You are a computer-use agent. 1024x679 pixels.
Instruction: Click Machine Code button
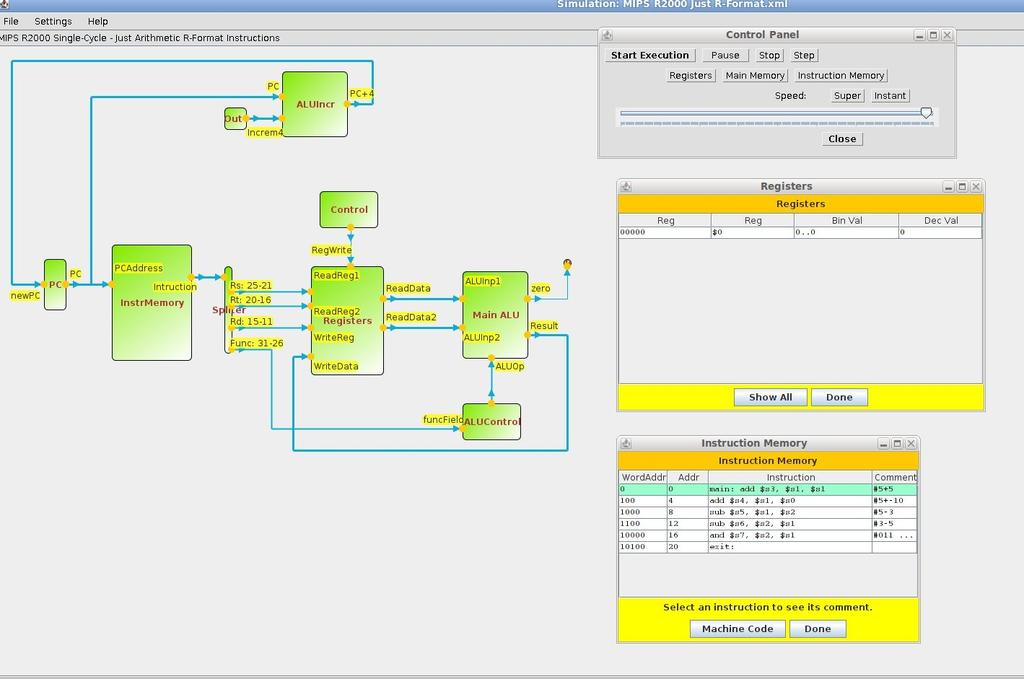click(738, 629)
